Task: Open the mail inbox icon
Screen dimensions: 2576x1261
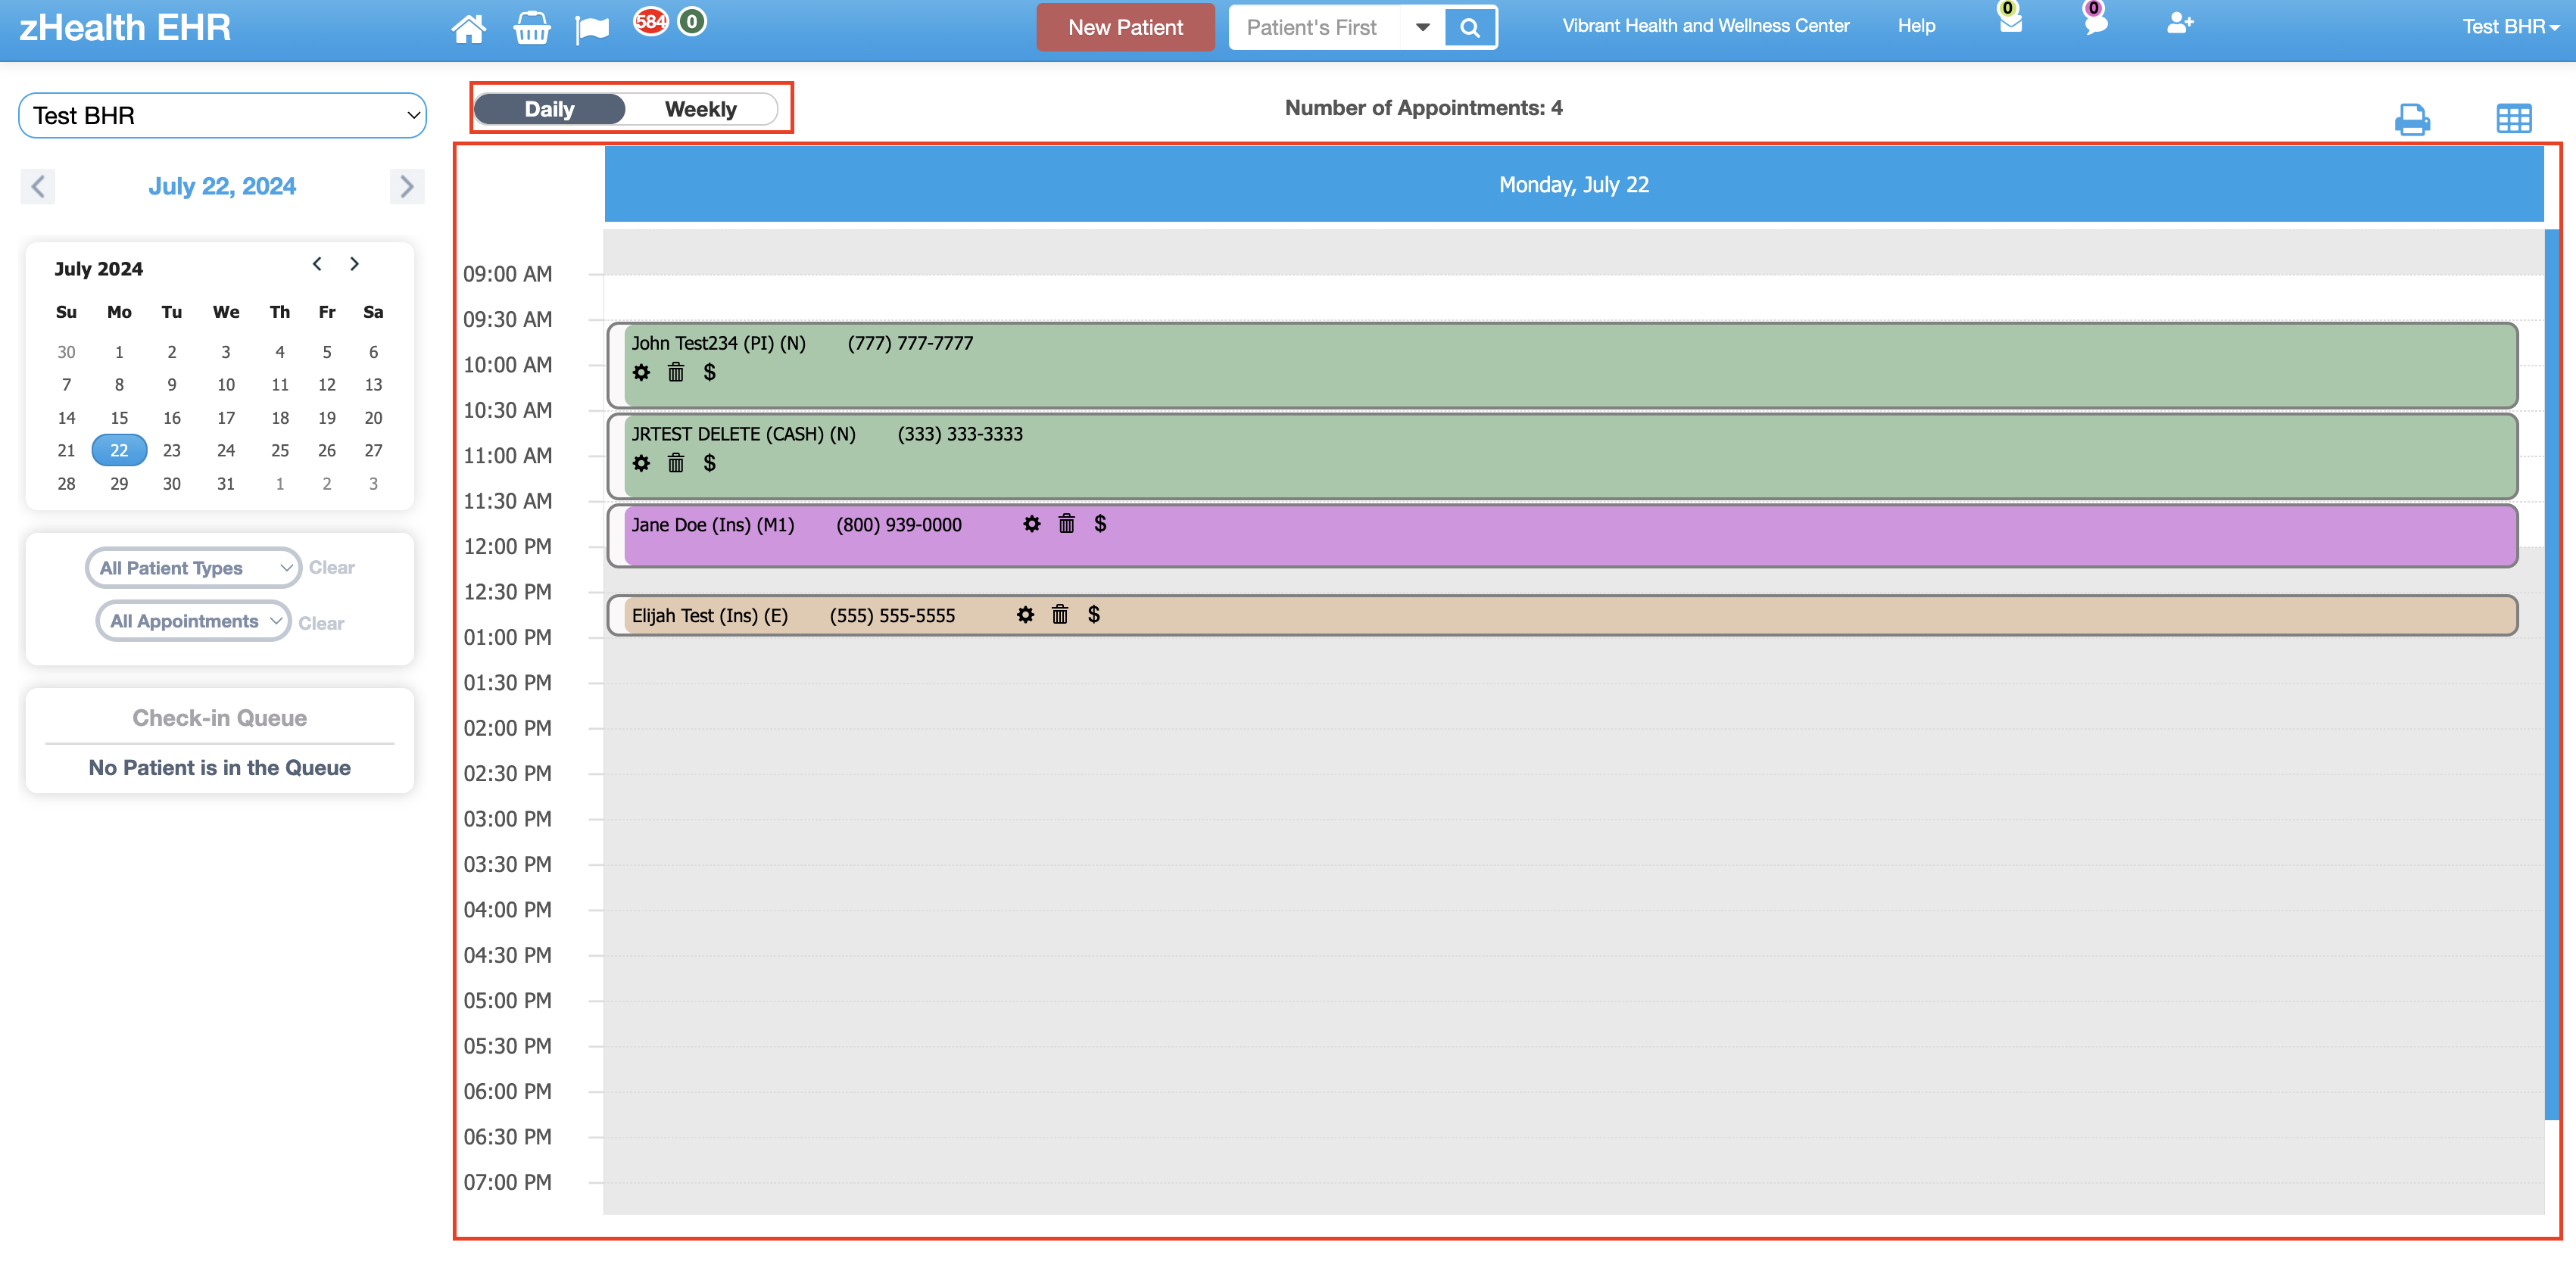Action: tap(2010, 21)
